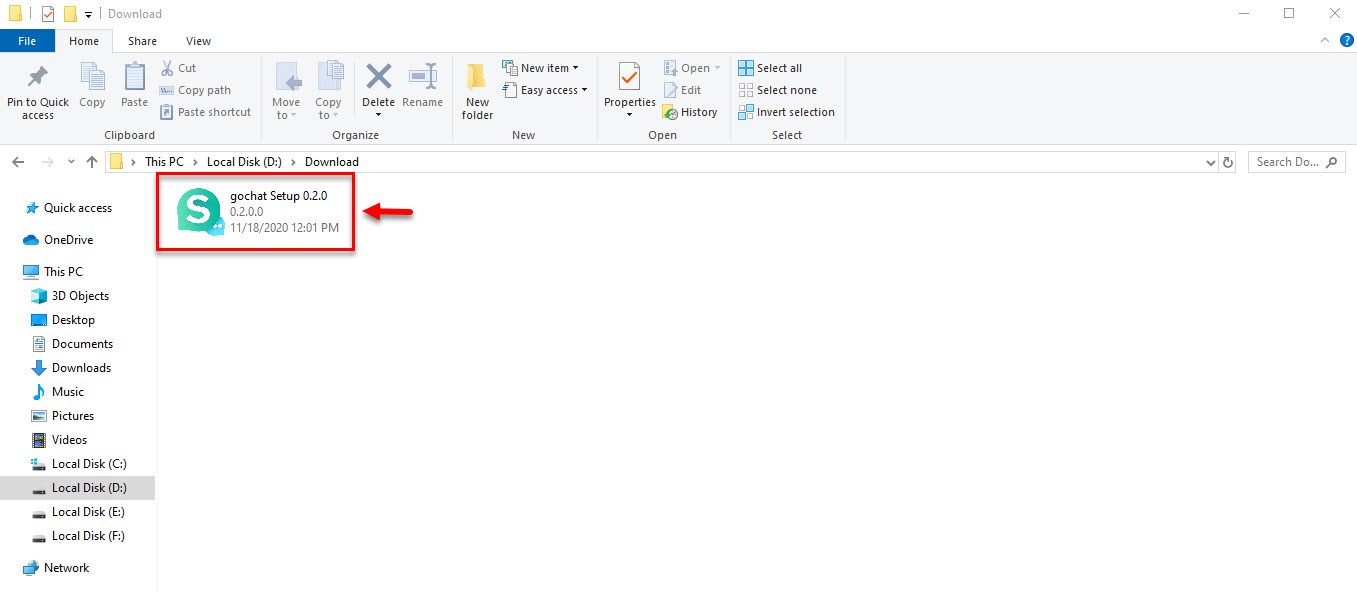
Task: Click the Delete red X icon
Action: (378, 78)
